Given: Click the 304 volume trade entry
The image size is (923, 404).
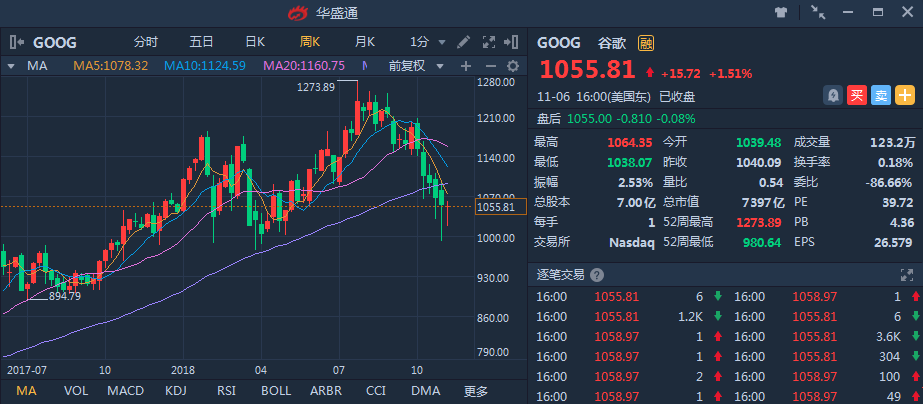Looking at the screenshot, I should click(890, 356).
